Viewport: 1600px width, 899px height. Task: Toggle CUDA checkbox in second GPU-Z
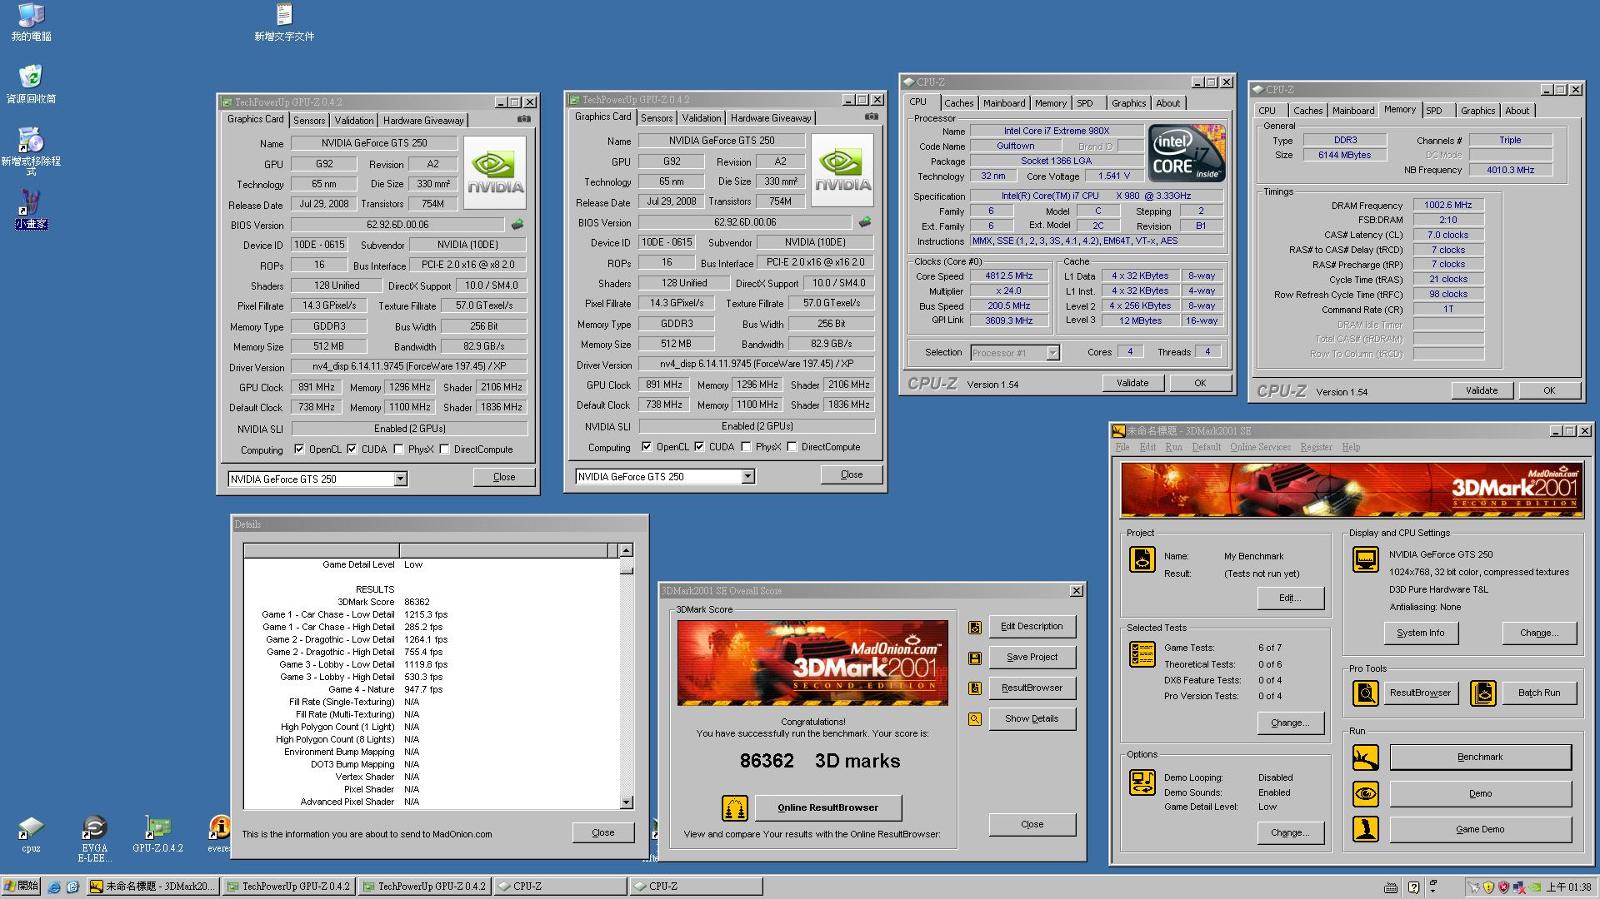(x=699, y=447)
